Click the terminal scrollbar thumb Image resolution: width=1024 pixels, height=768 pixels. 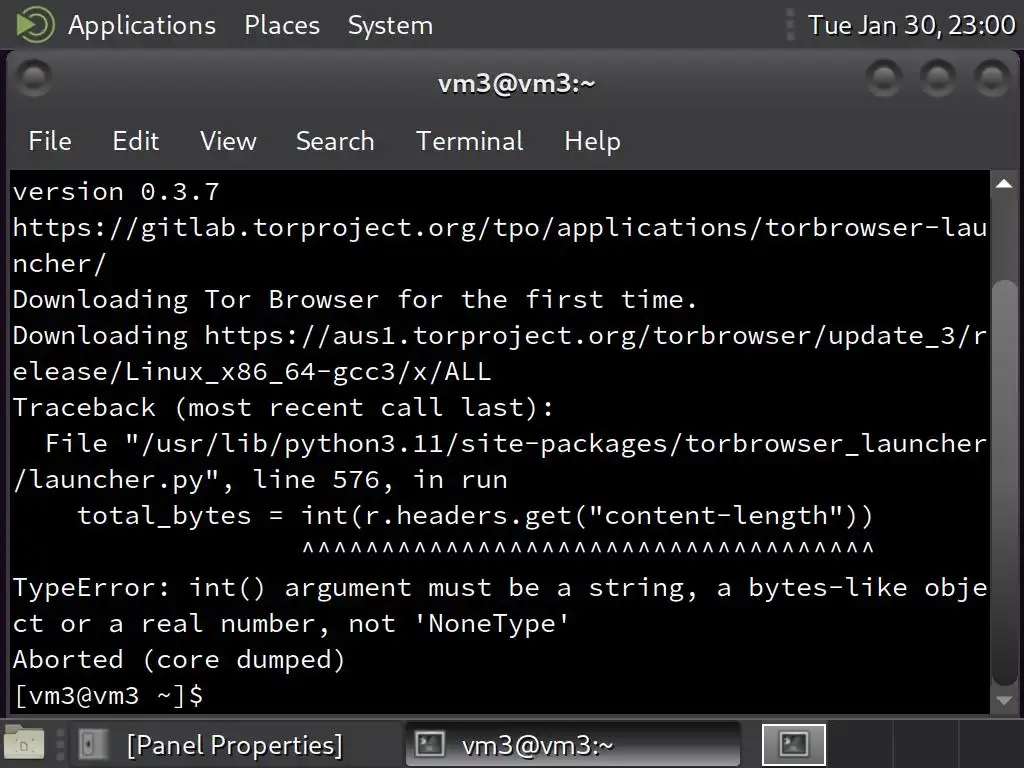pos(1003,480)
